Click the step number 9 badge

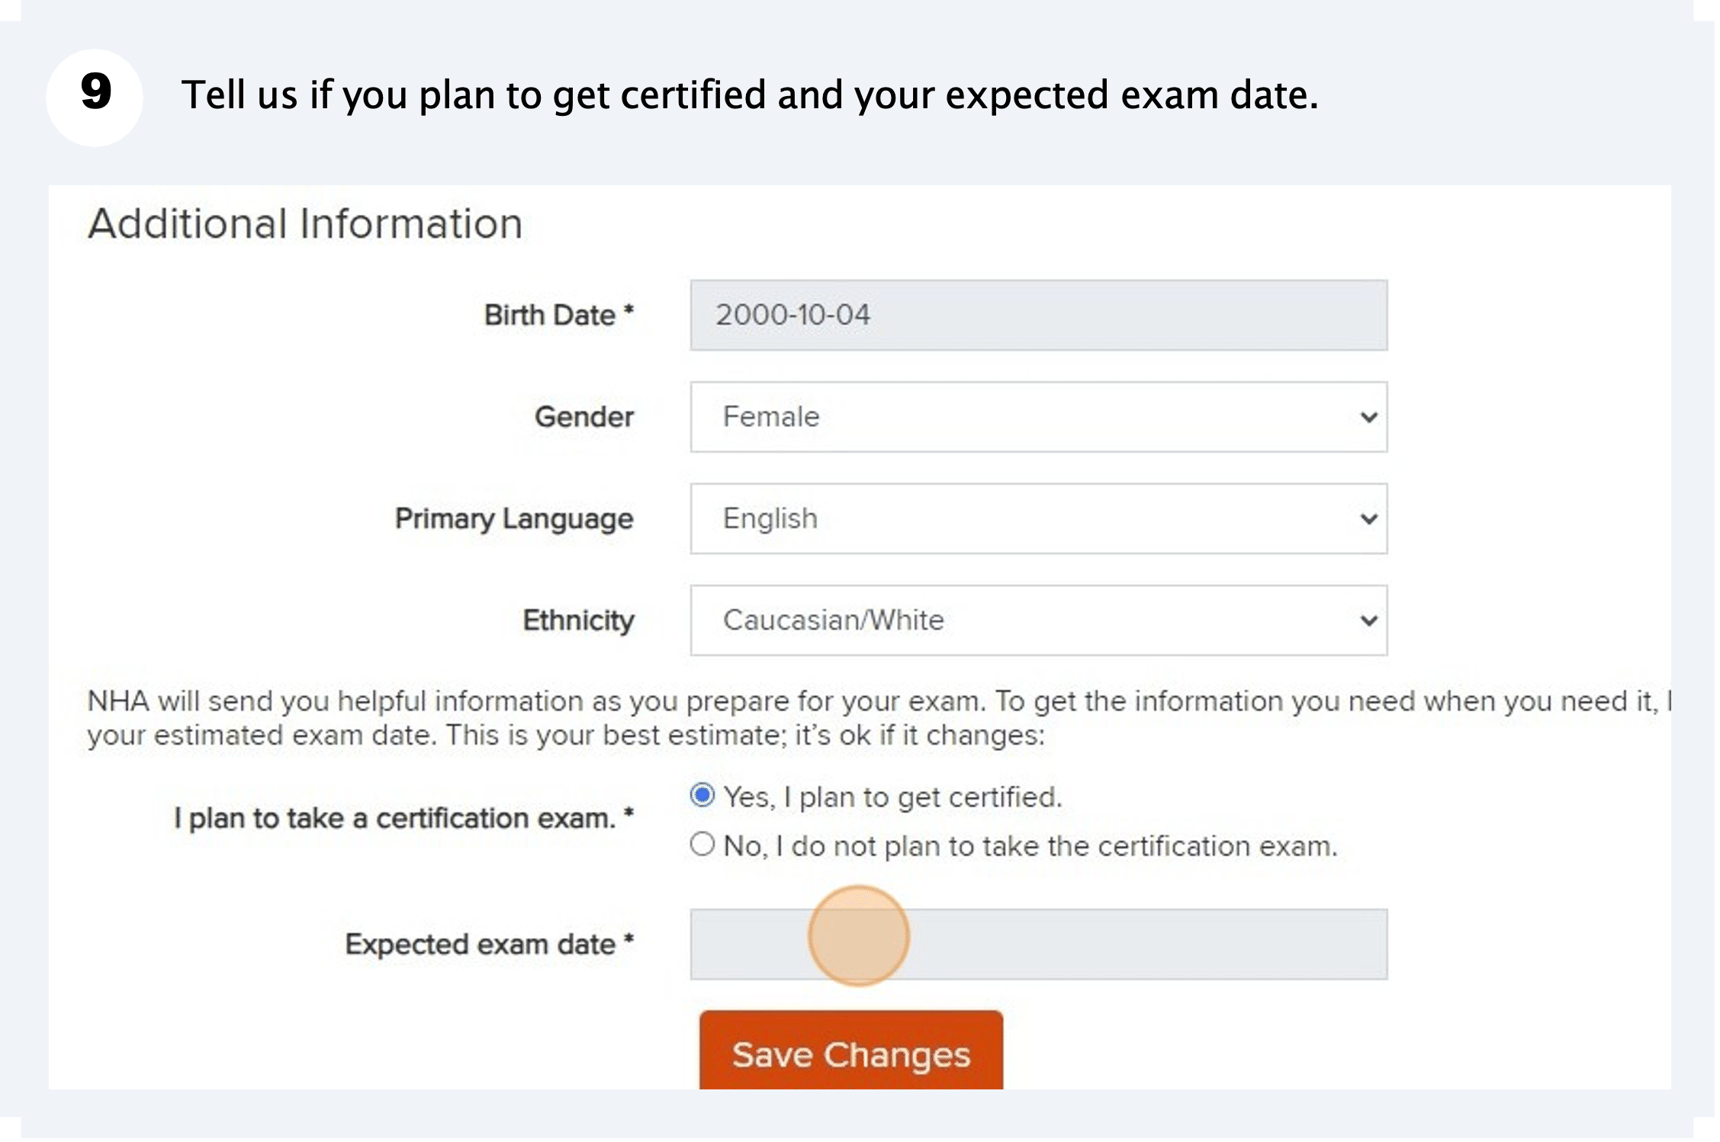point(94,93)
